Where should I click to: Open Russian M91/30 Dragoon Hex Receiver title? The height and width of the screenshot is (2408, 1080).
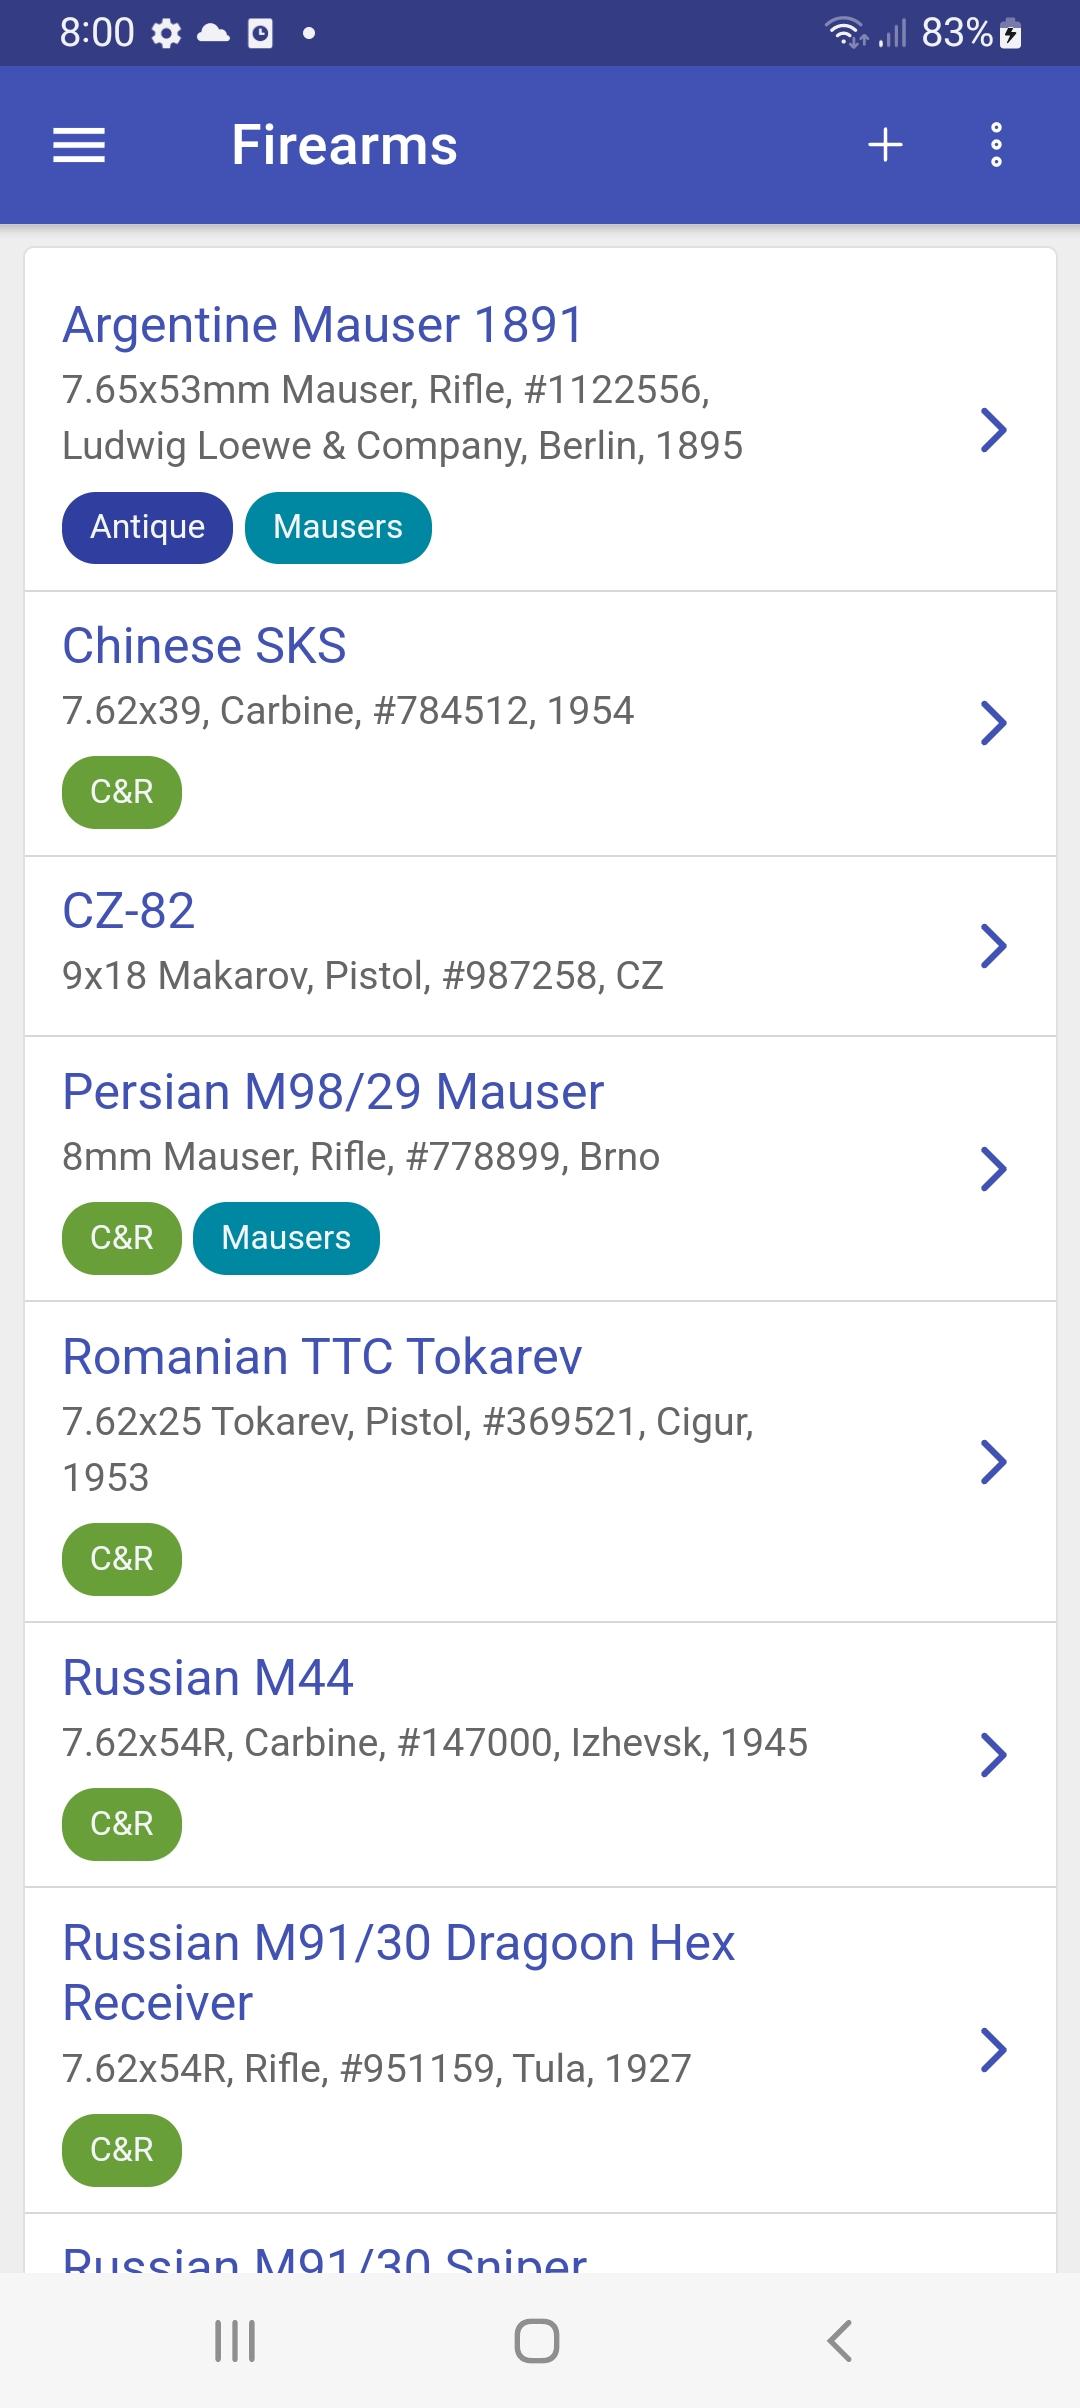click(x=398, y=1972)
